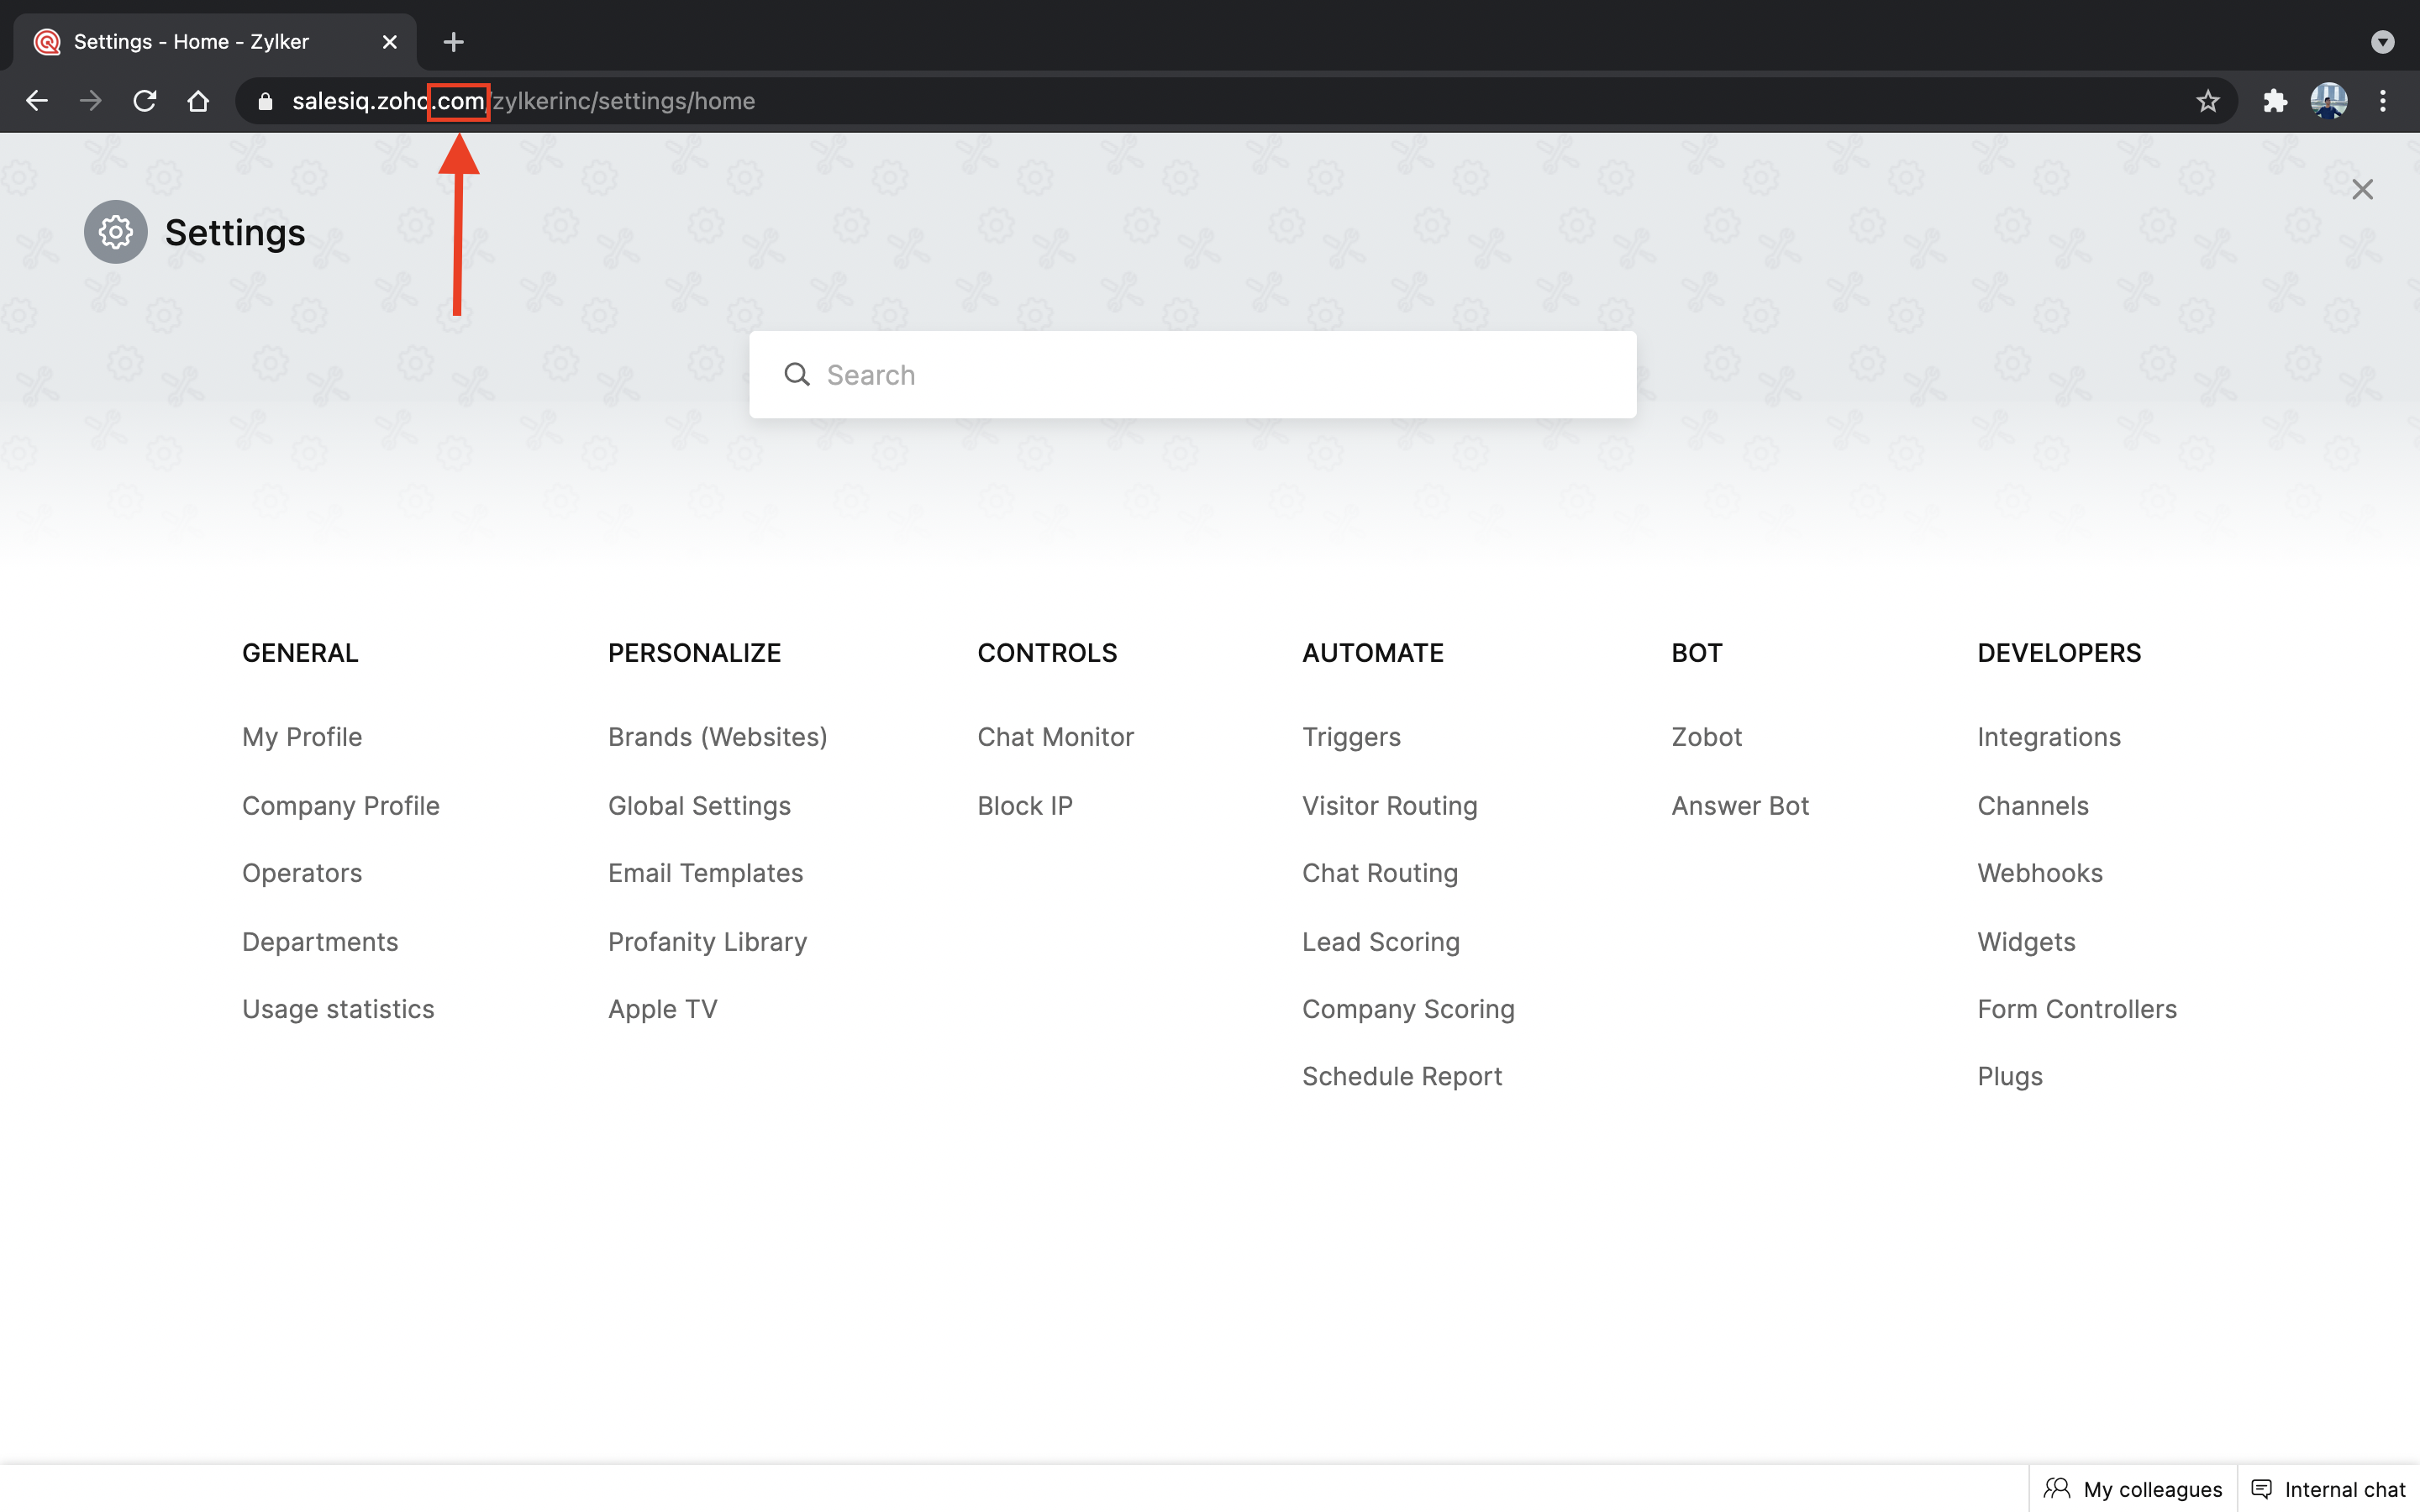The image size is (2420, 1512).
Task: Open Chat Monitor
Action: pos(1056,737)
